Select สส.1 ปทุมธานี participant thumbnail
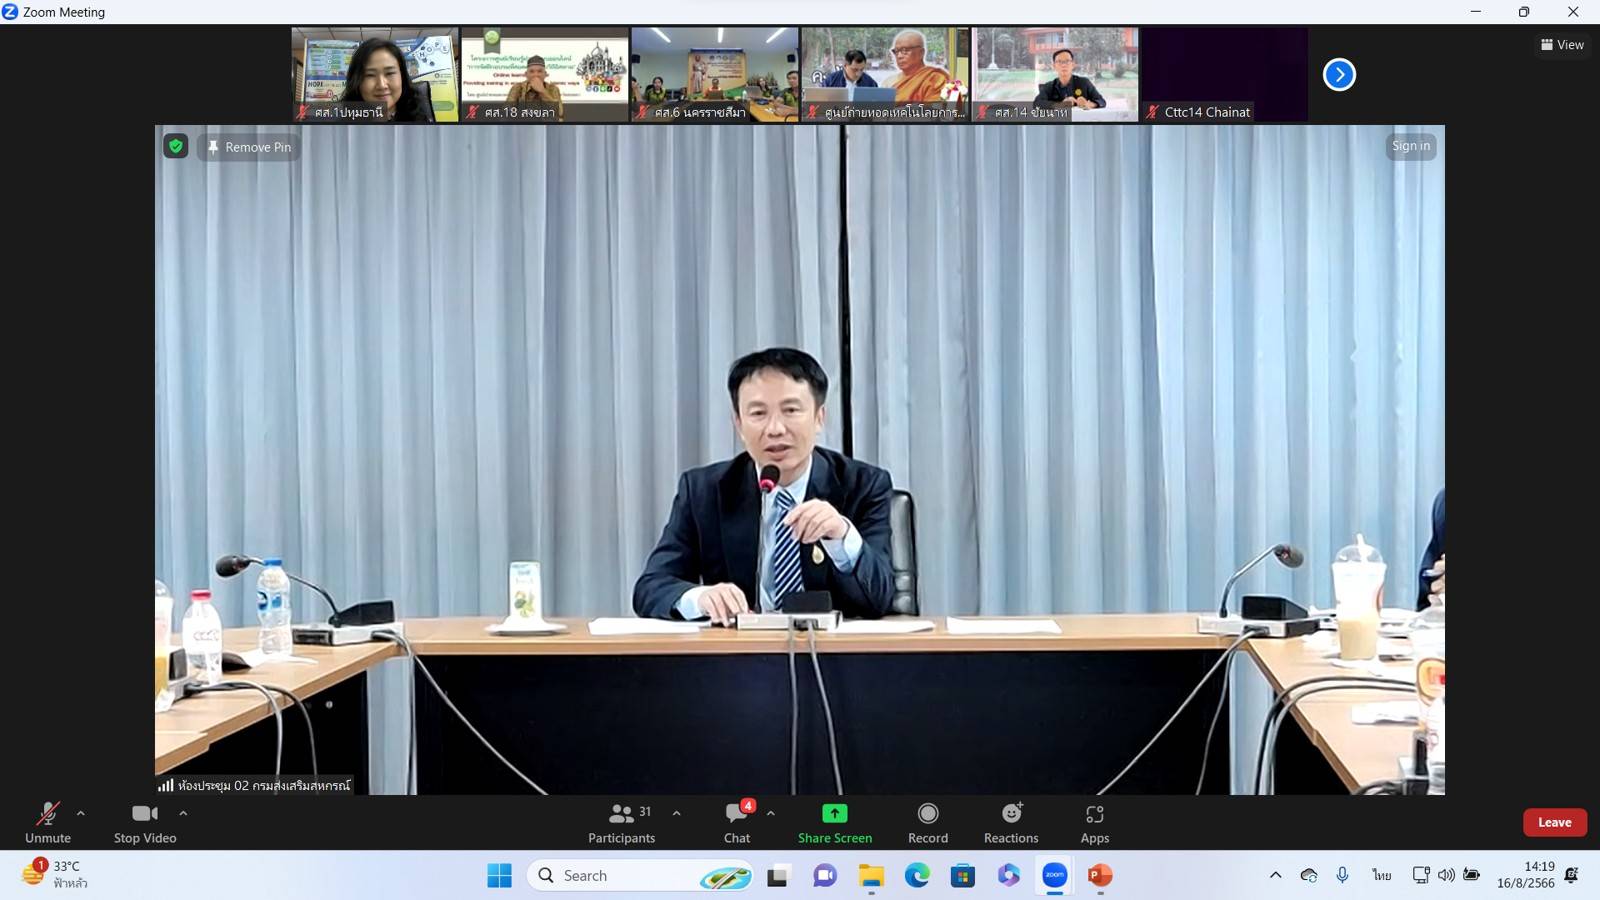The width and height of the screenshot is (1600, 900). click(x=375, y=75)
